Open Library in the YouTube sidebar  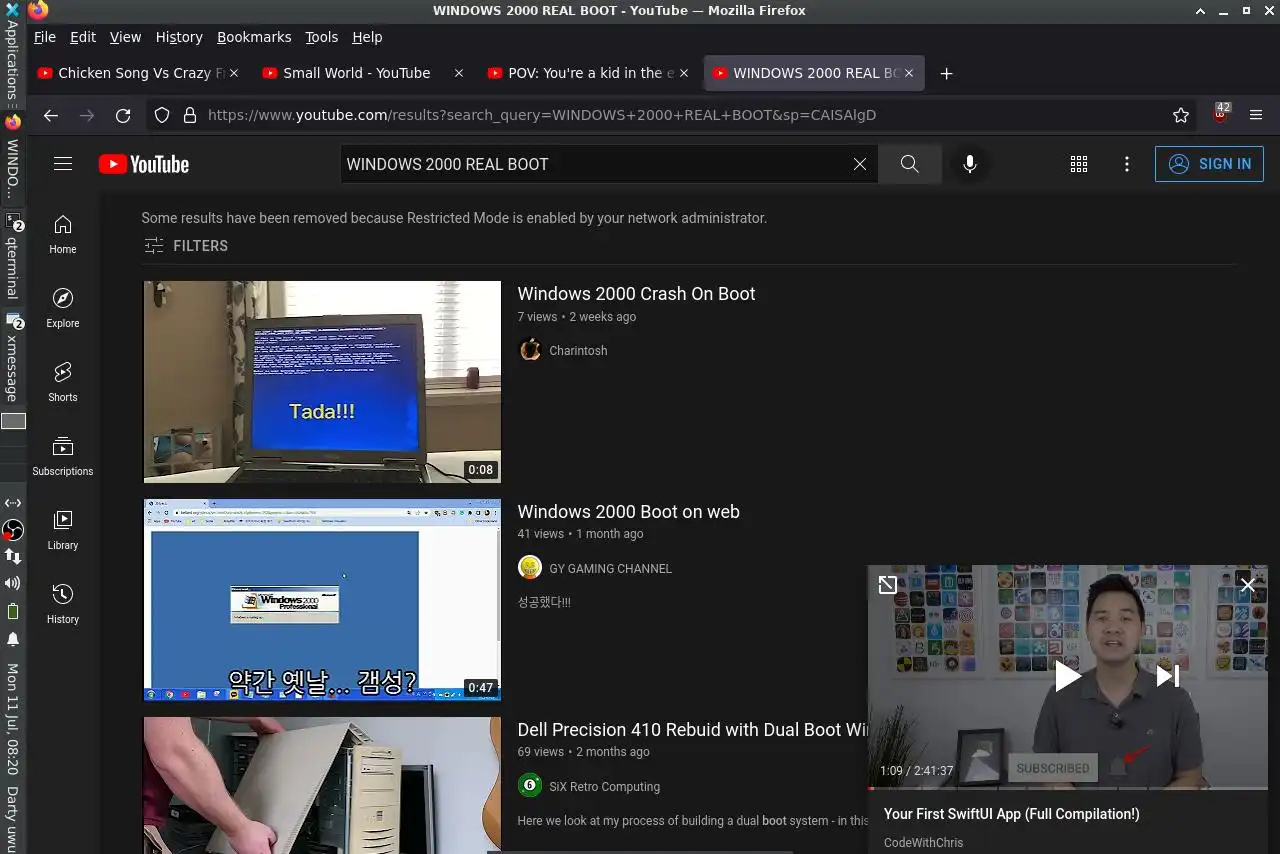click(63, 530)
